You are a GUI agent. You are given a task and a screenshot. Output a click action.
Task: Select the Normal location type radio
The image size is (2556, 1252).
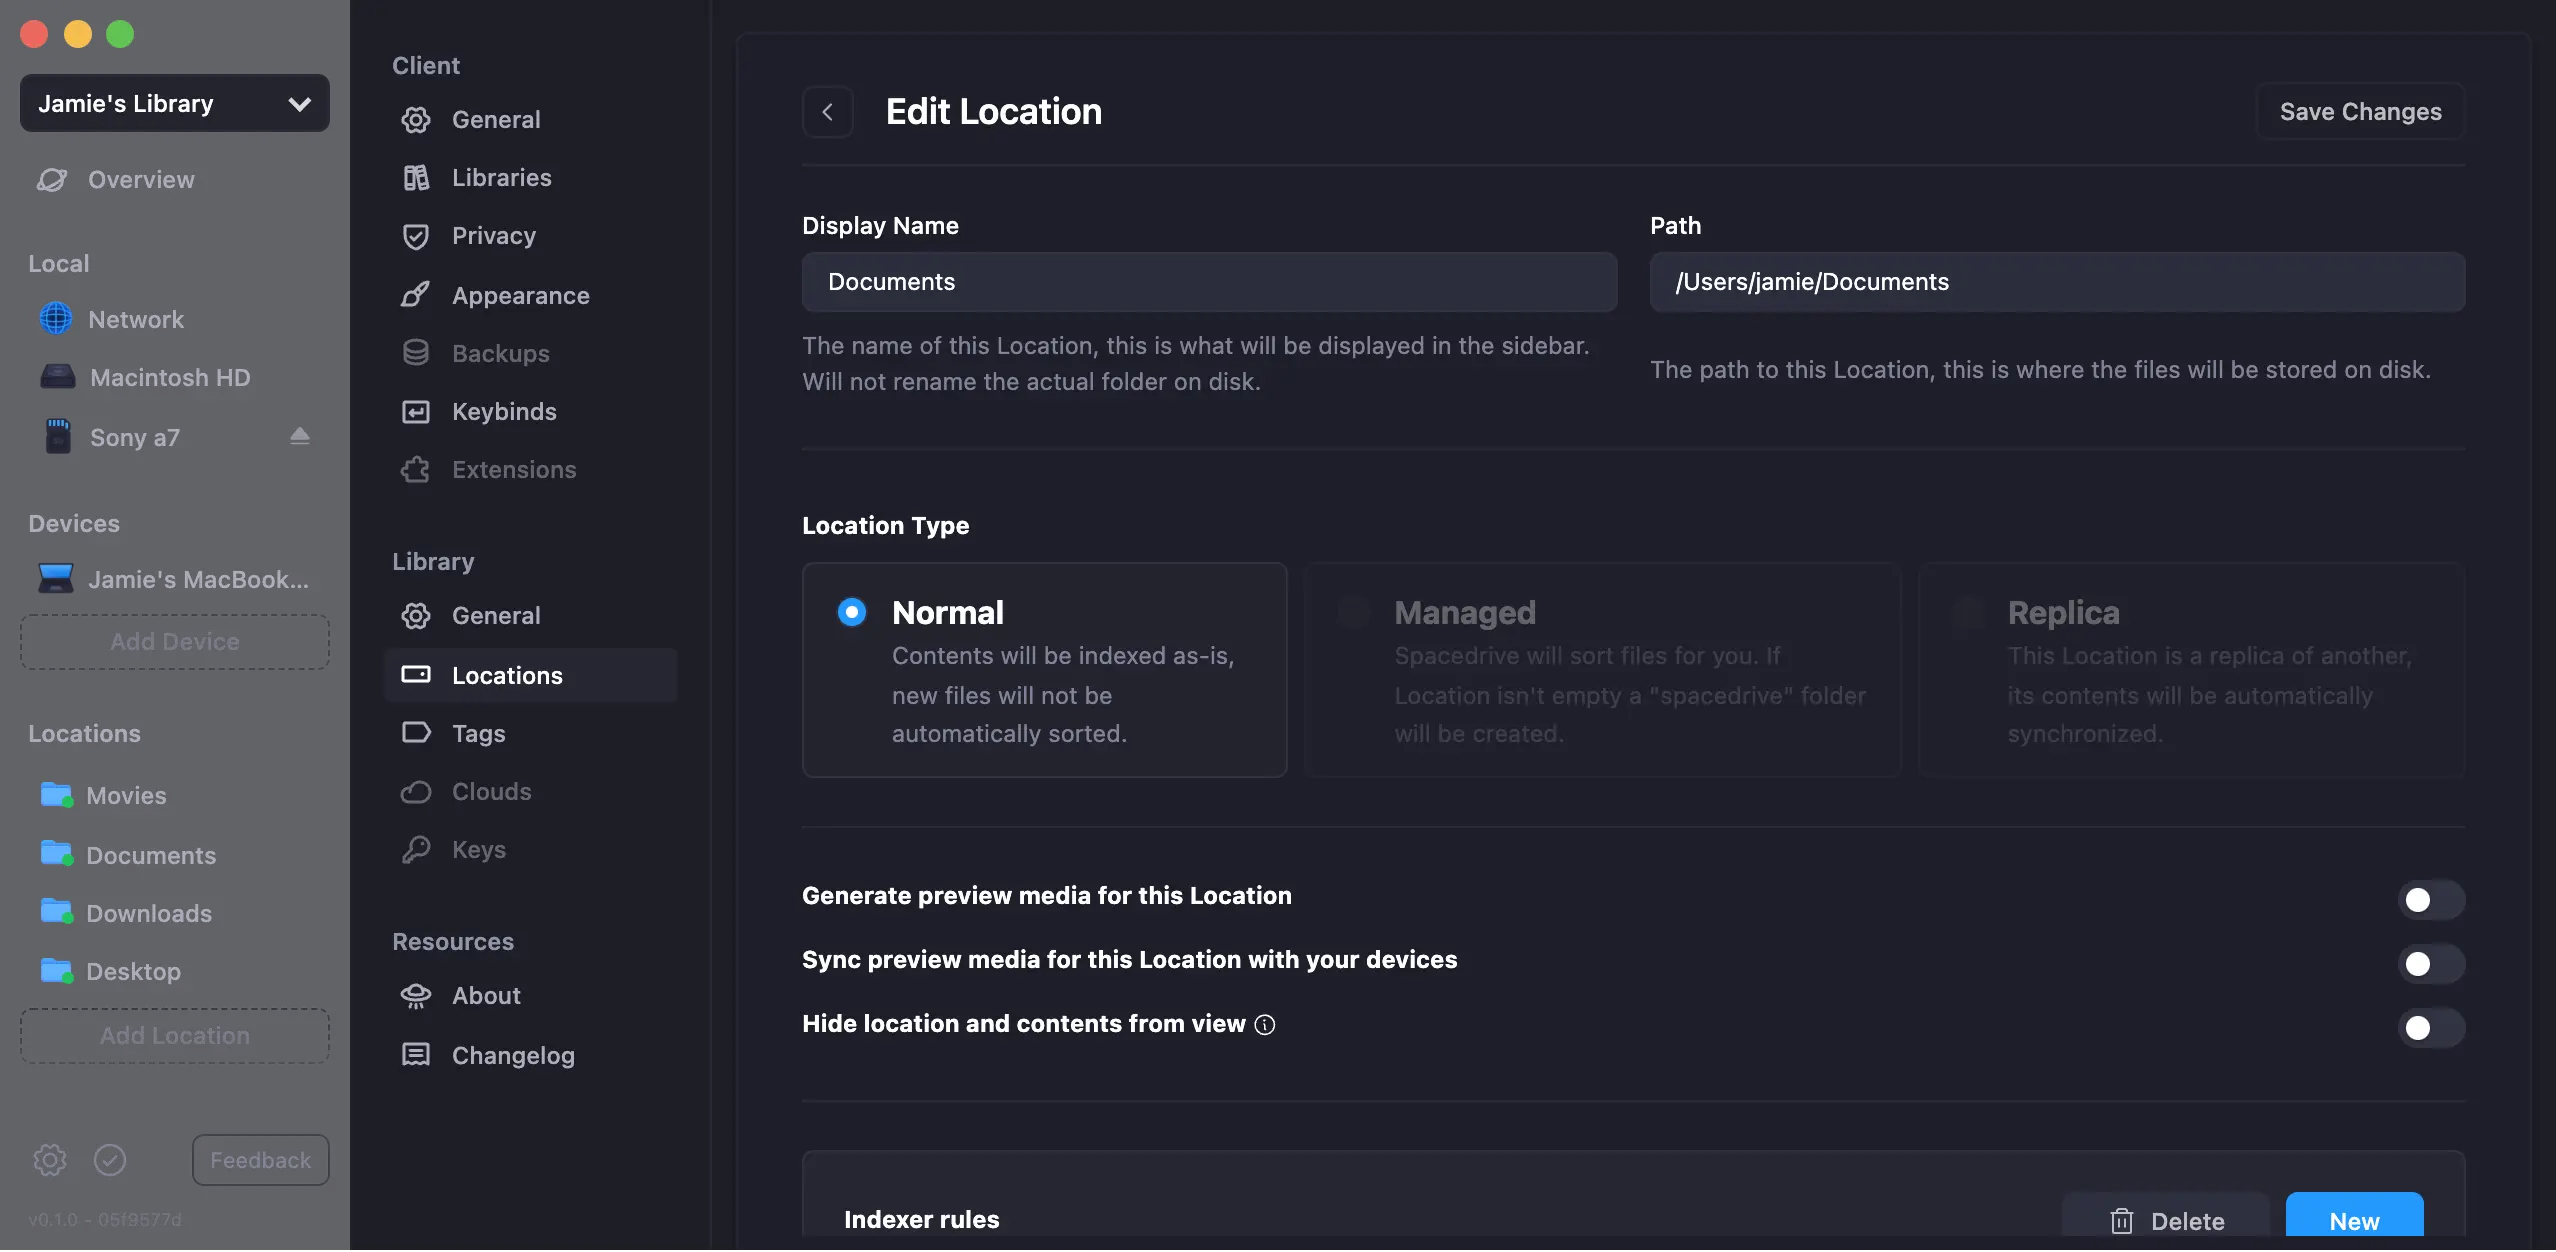(x=852, y=611)
